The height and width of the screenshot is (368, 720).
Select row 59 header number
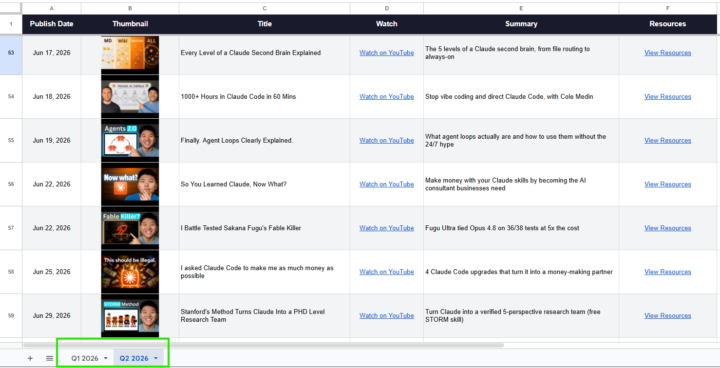coord(11,316)
